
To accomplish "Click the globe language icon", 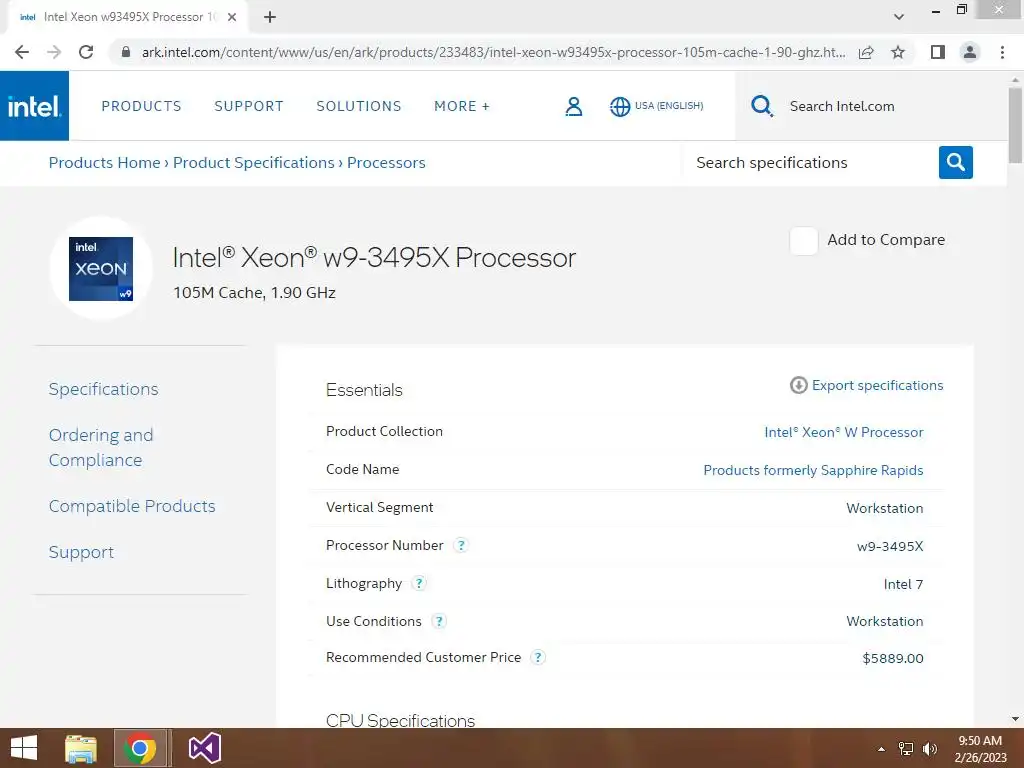I will pos(620,106).
